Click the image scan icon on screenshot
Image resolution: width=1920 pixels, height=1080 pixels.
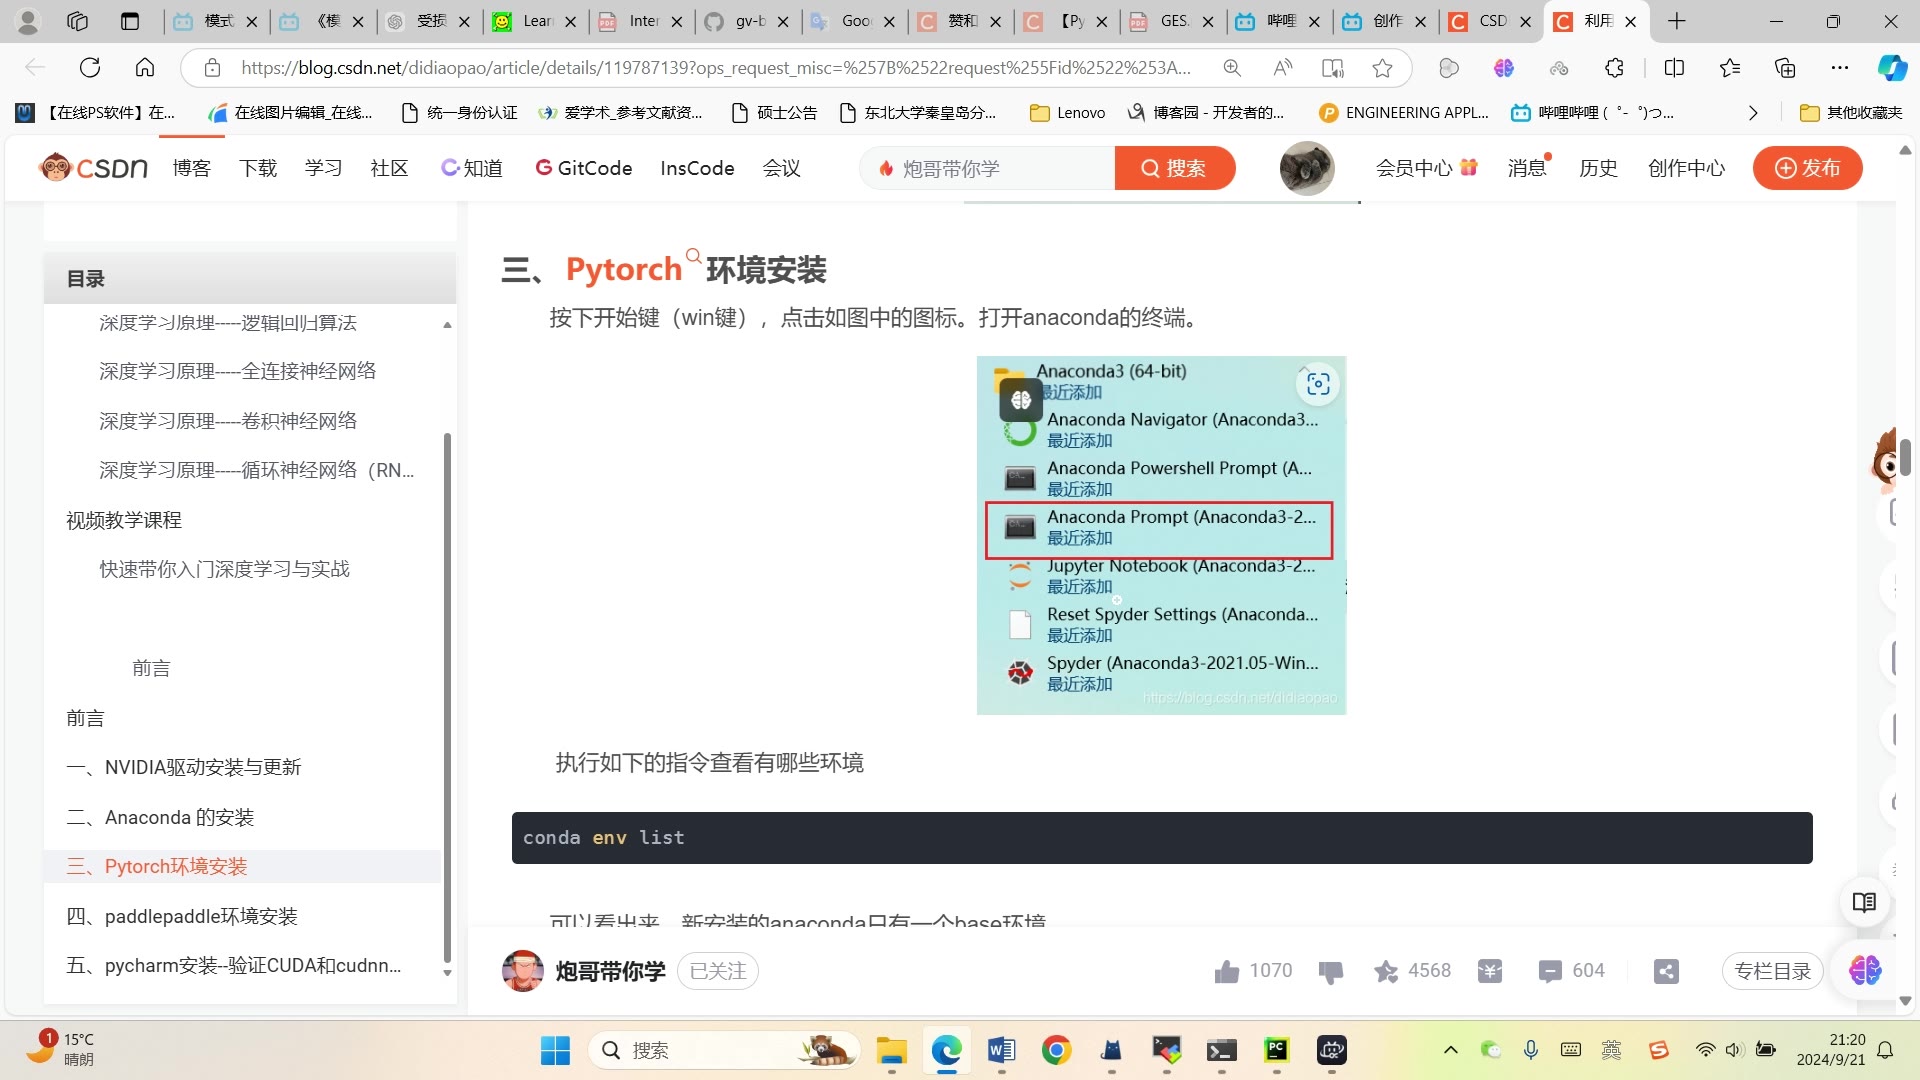click(1318, 384)
